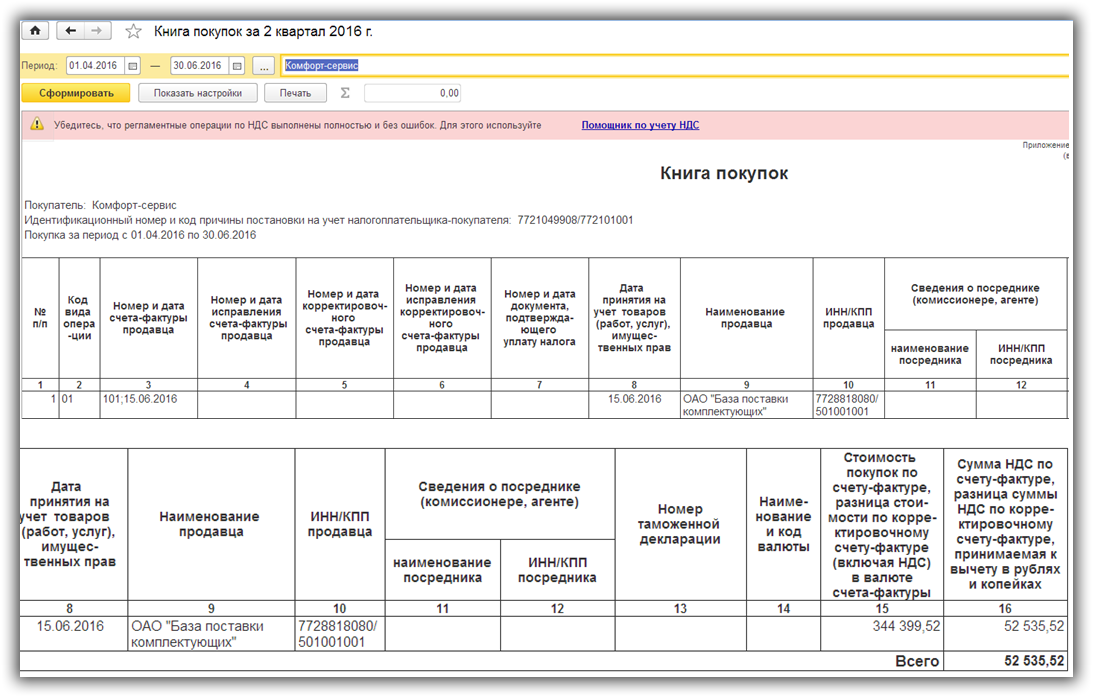This screenshot has height=697, width=1093.
Task: Go back with the left arrow
Action: tap(71, 31)
